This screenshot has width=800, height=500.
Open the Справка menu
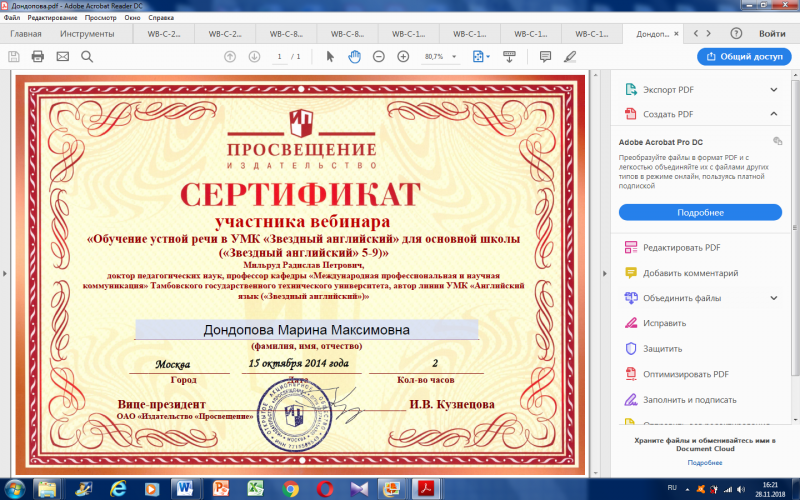tap(161, 17)
